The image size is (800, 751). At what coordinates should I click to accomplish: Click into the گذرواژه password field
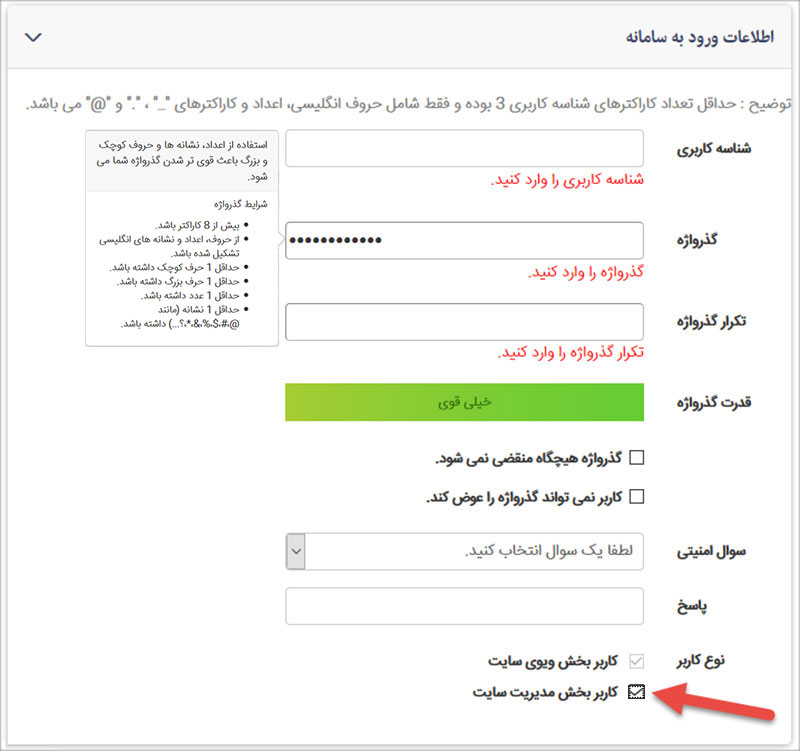[464, 241]
